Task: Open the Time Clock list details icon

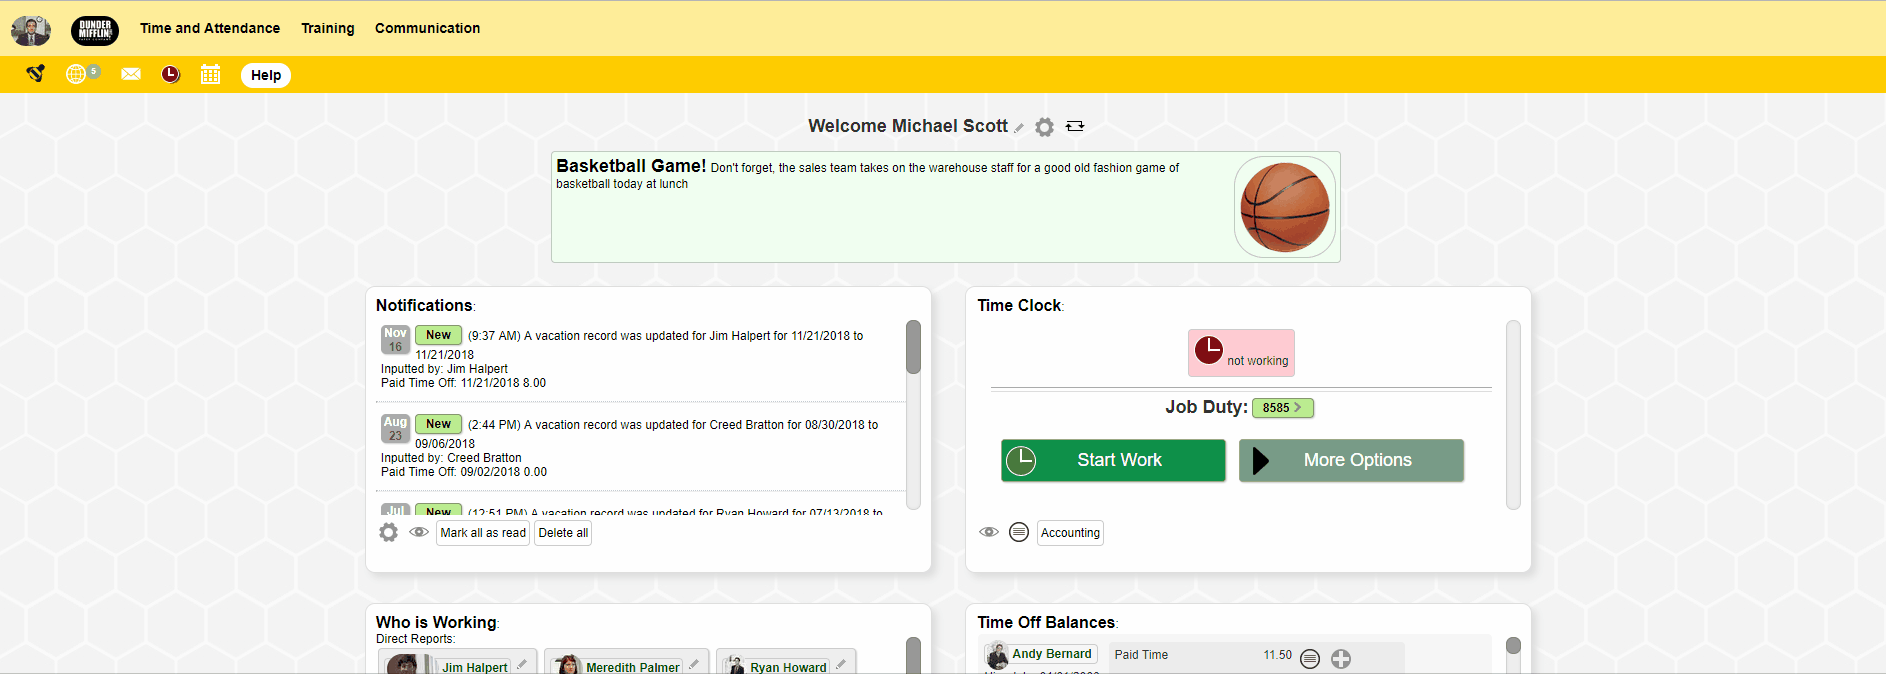Action: point(1019,532)
